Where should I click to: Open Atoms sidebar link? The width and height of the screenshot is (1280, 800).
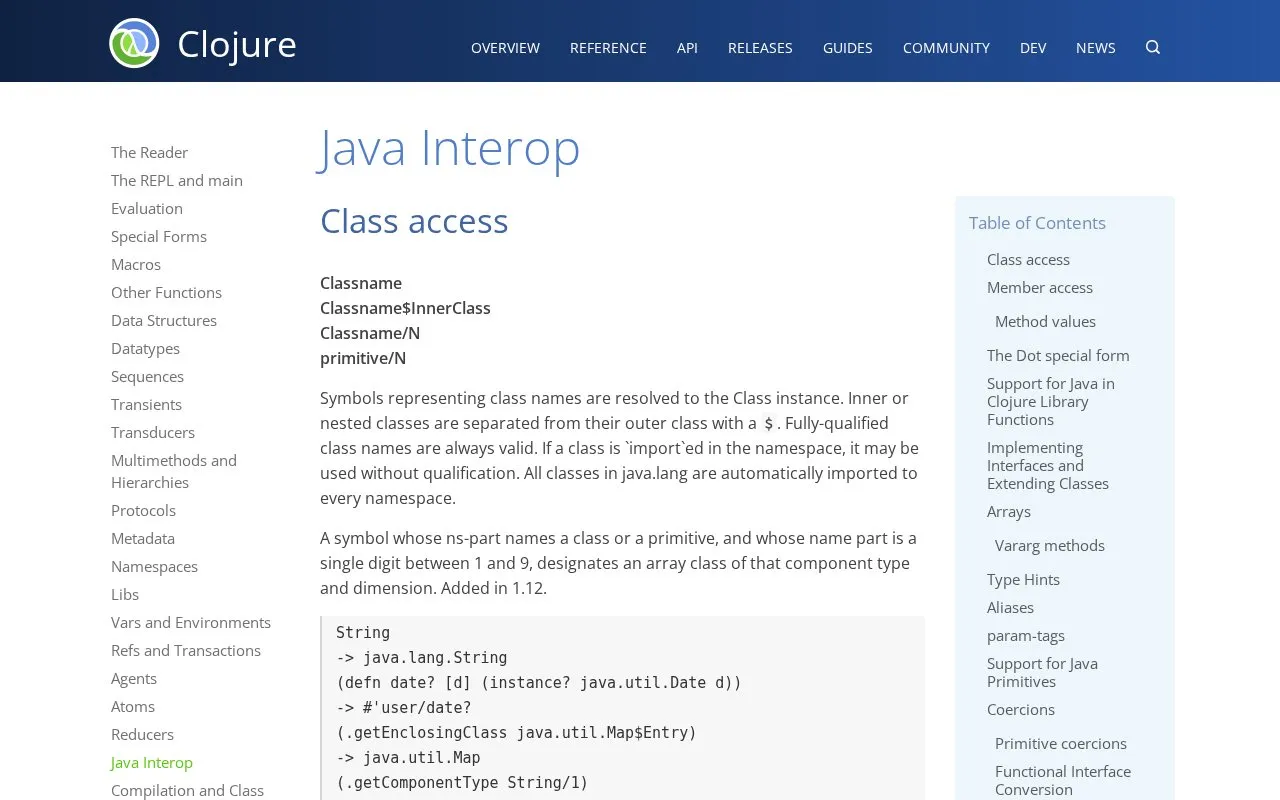click(x=133, y=706)
